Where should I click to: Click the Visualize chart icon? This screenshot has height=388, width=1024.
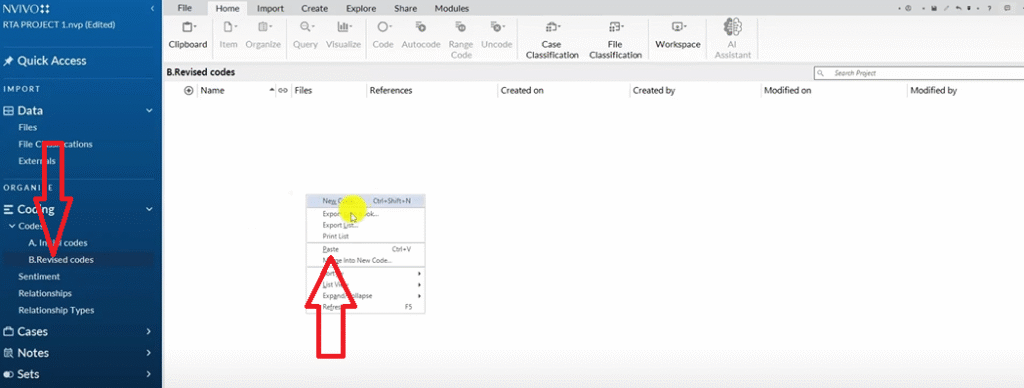[344, 27]
